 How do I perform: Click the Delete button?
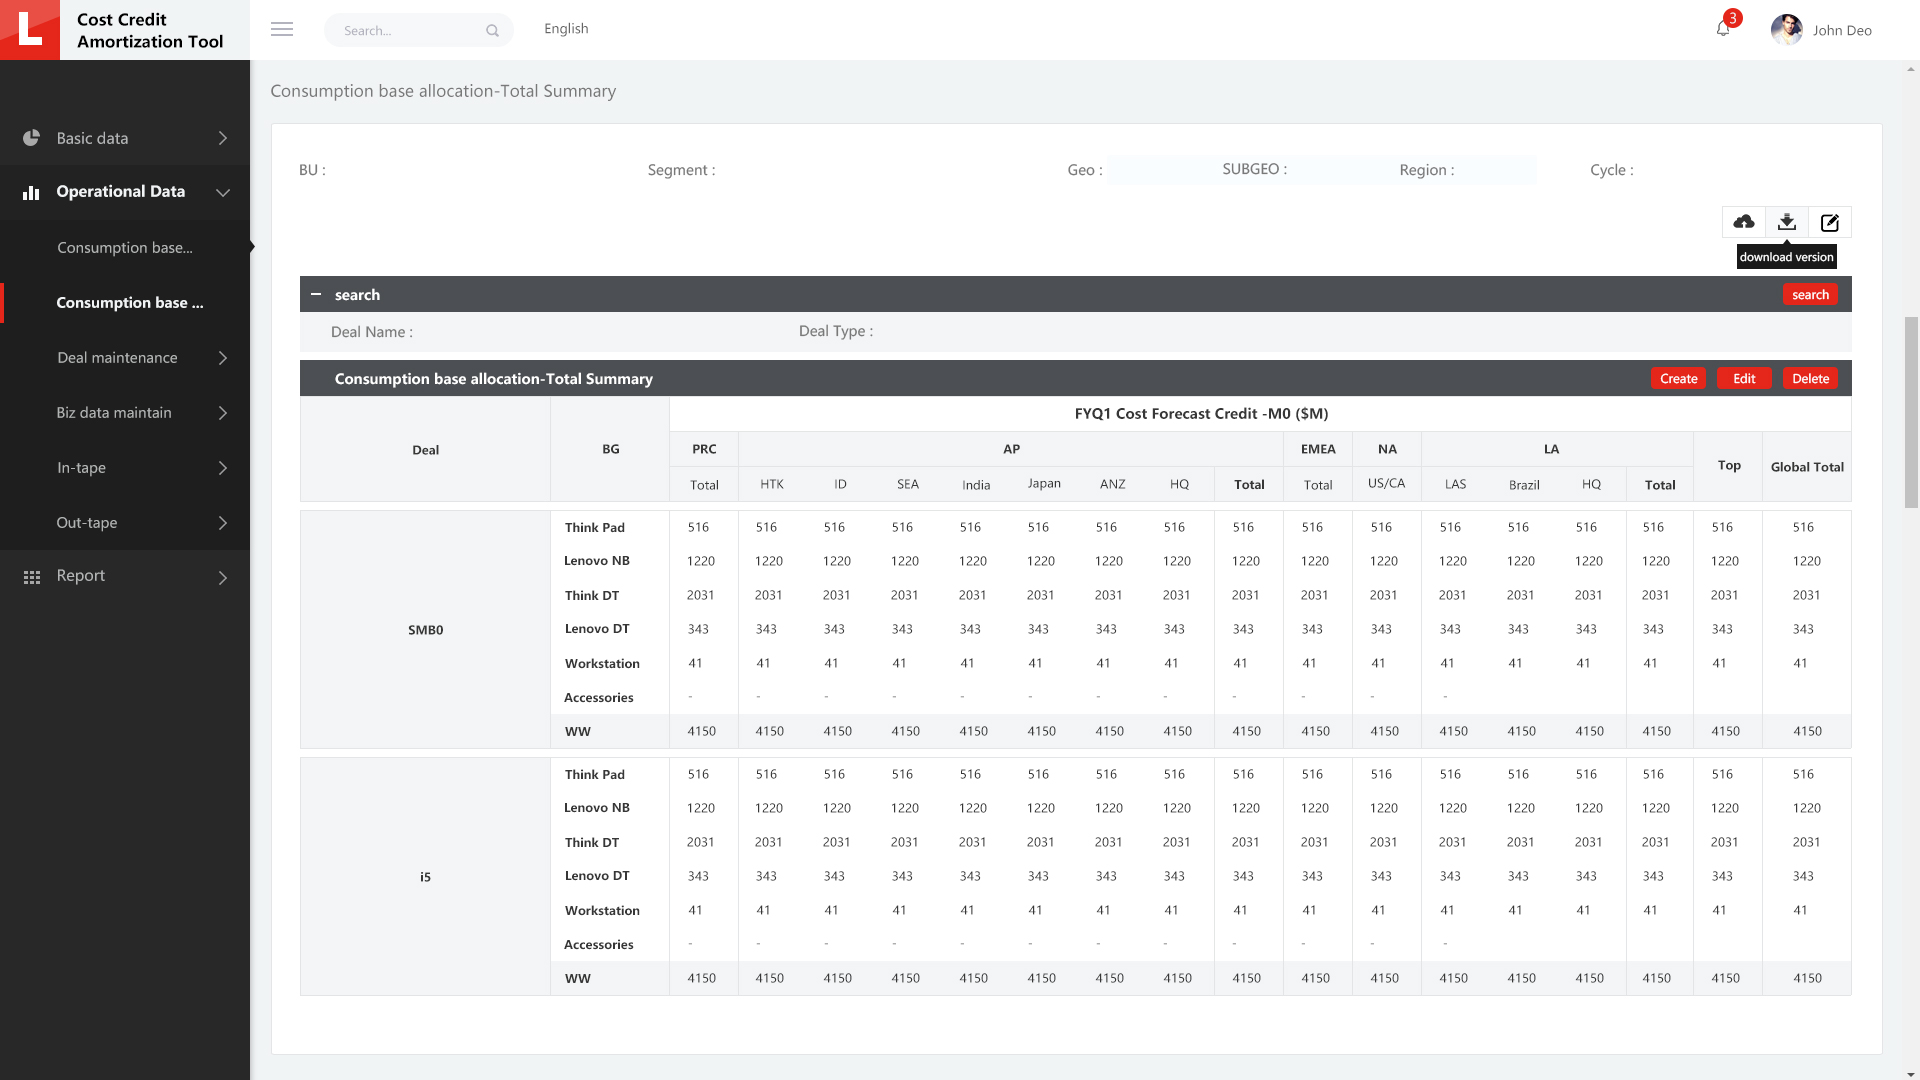pos(1810,379)
